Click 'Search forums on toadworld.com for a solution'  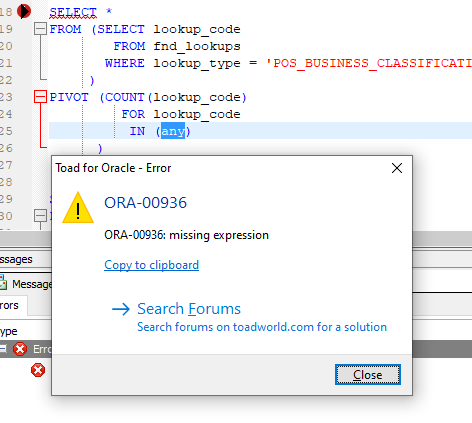click(x=262, y=327)
